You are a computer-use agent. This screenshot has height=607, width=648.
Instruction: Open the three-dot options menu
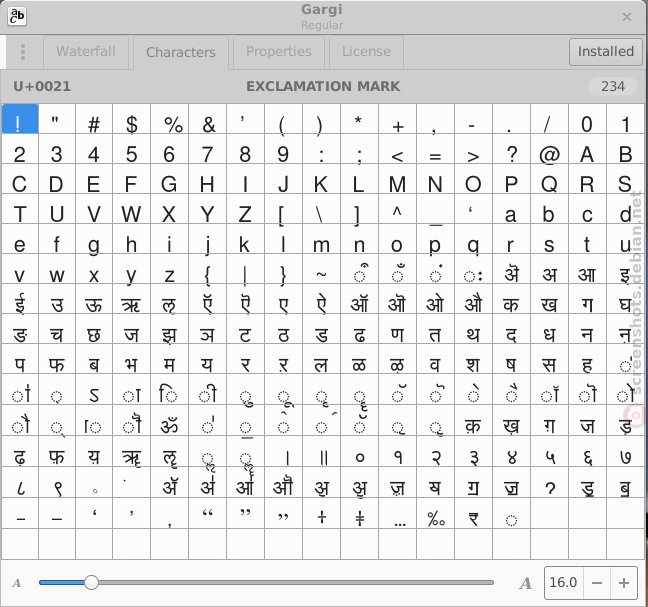(23, 52)
